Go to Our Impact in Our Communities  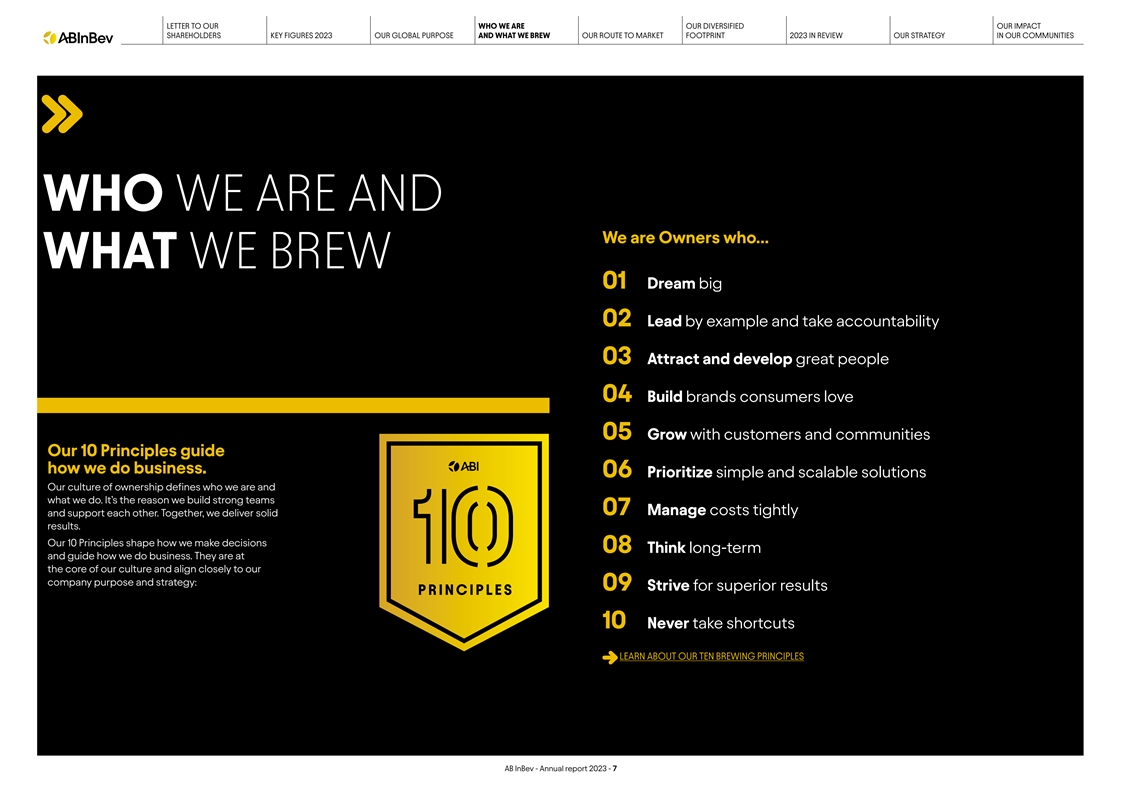[1035, 31]
